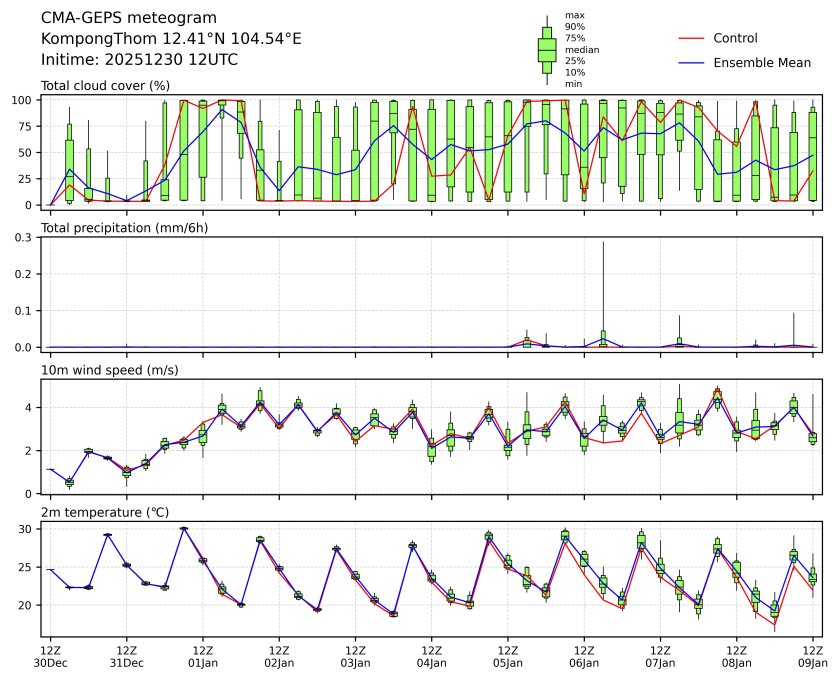839x680 pixels.
Task: Click the 0.3 tick on precipitation y-axis
Action: pos(25,237)
